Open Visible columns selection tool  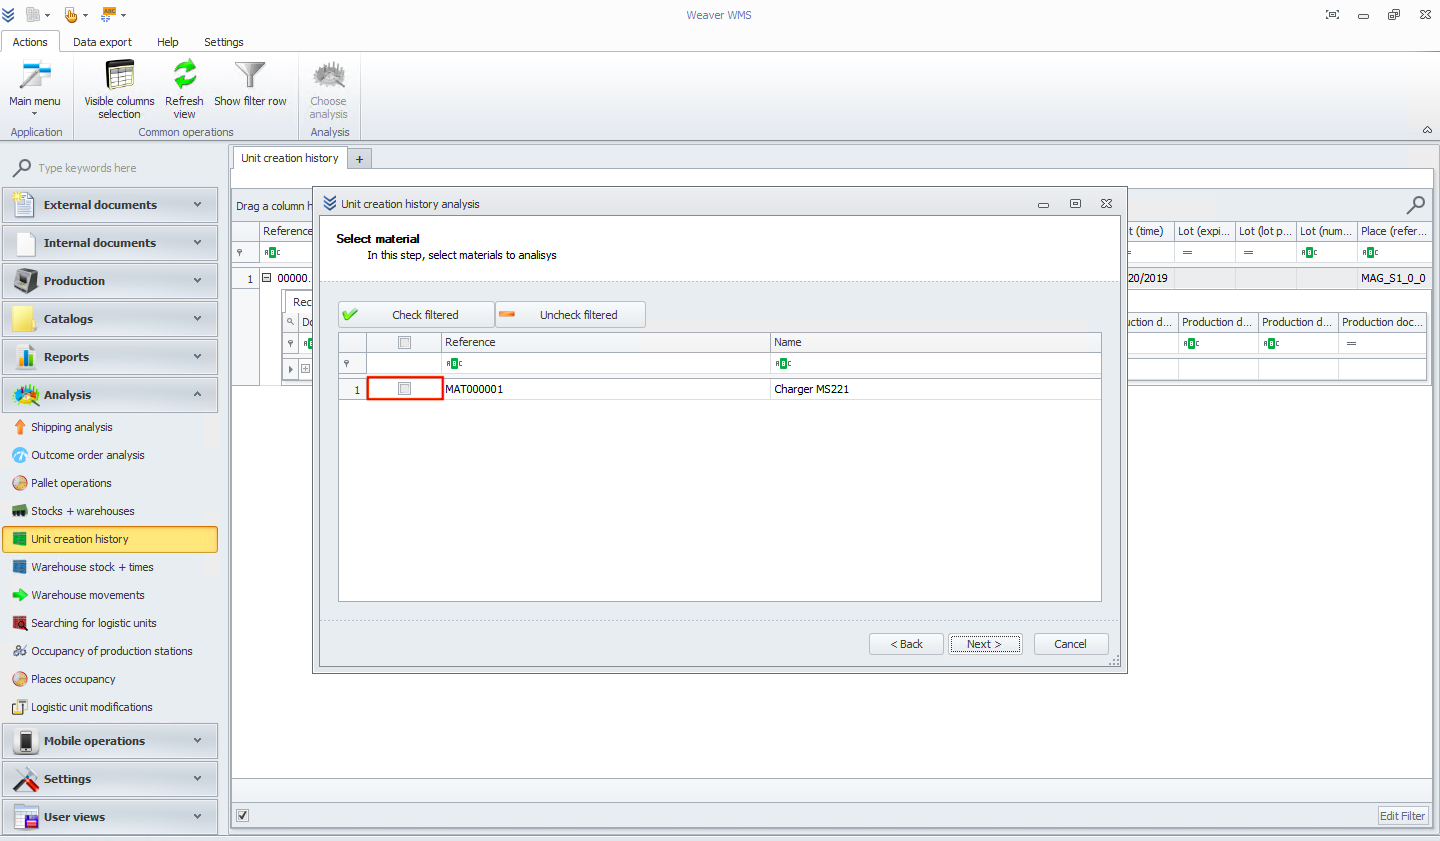pos(119,88)
